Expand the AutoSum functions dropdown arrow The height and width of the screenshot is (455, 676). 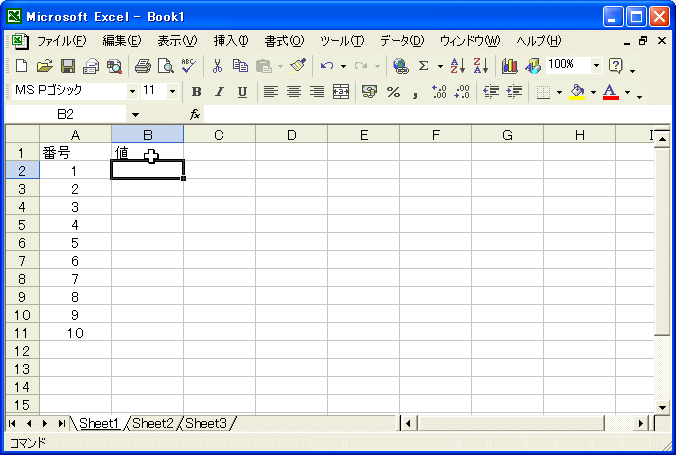coord(440,66)
